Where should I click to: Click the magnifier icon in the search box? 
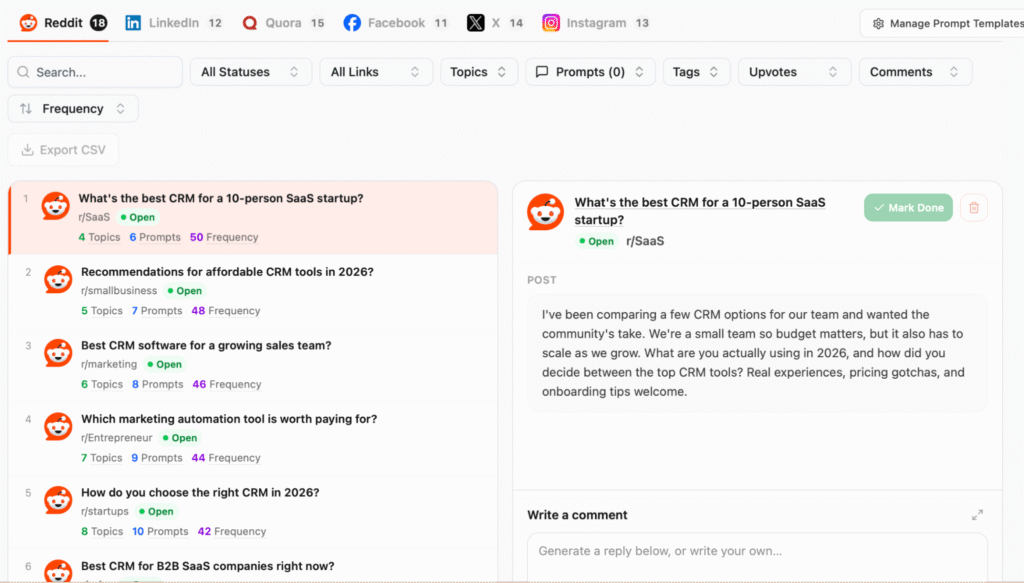pyautogui.click(x=24, y=72)
